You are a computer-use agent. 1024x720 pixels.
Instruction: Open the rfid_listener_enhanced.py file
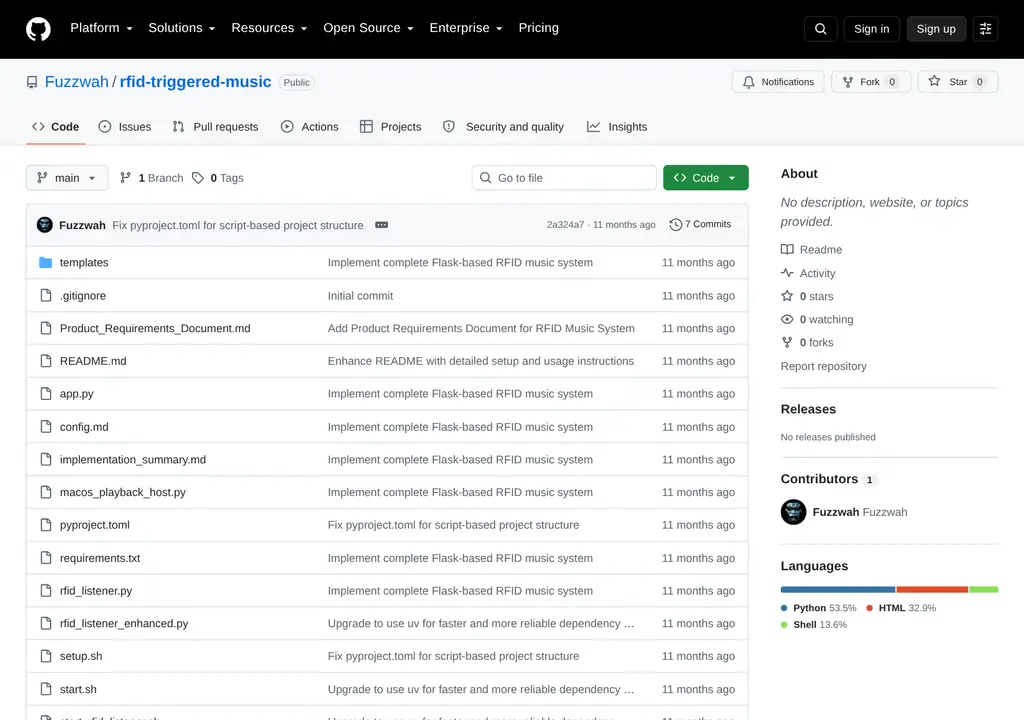tap(123, 623)
